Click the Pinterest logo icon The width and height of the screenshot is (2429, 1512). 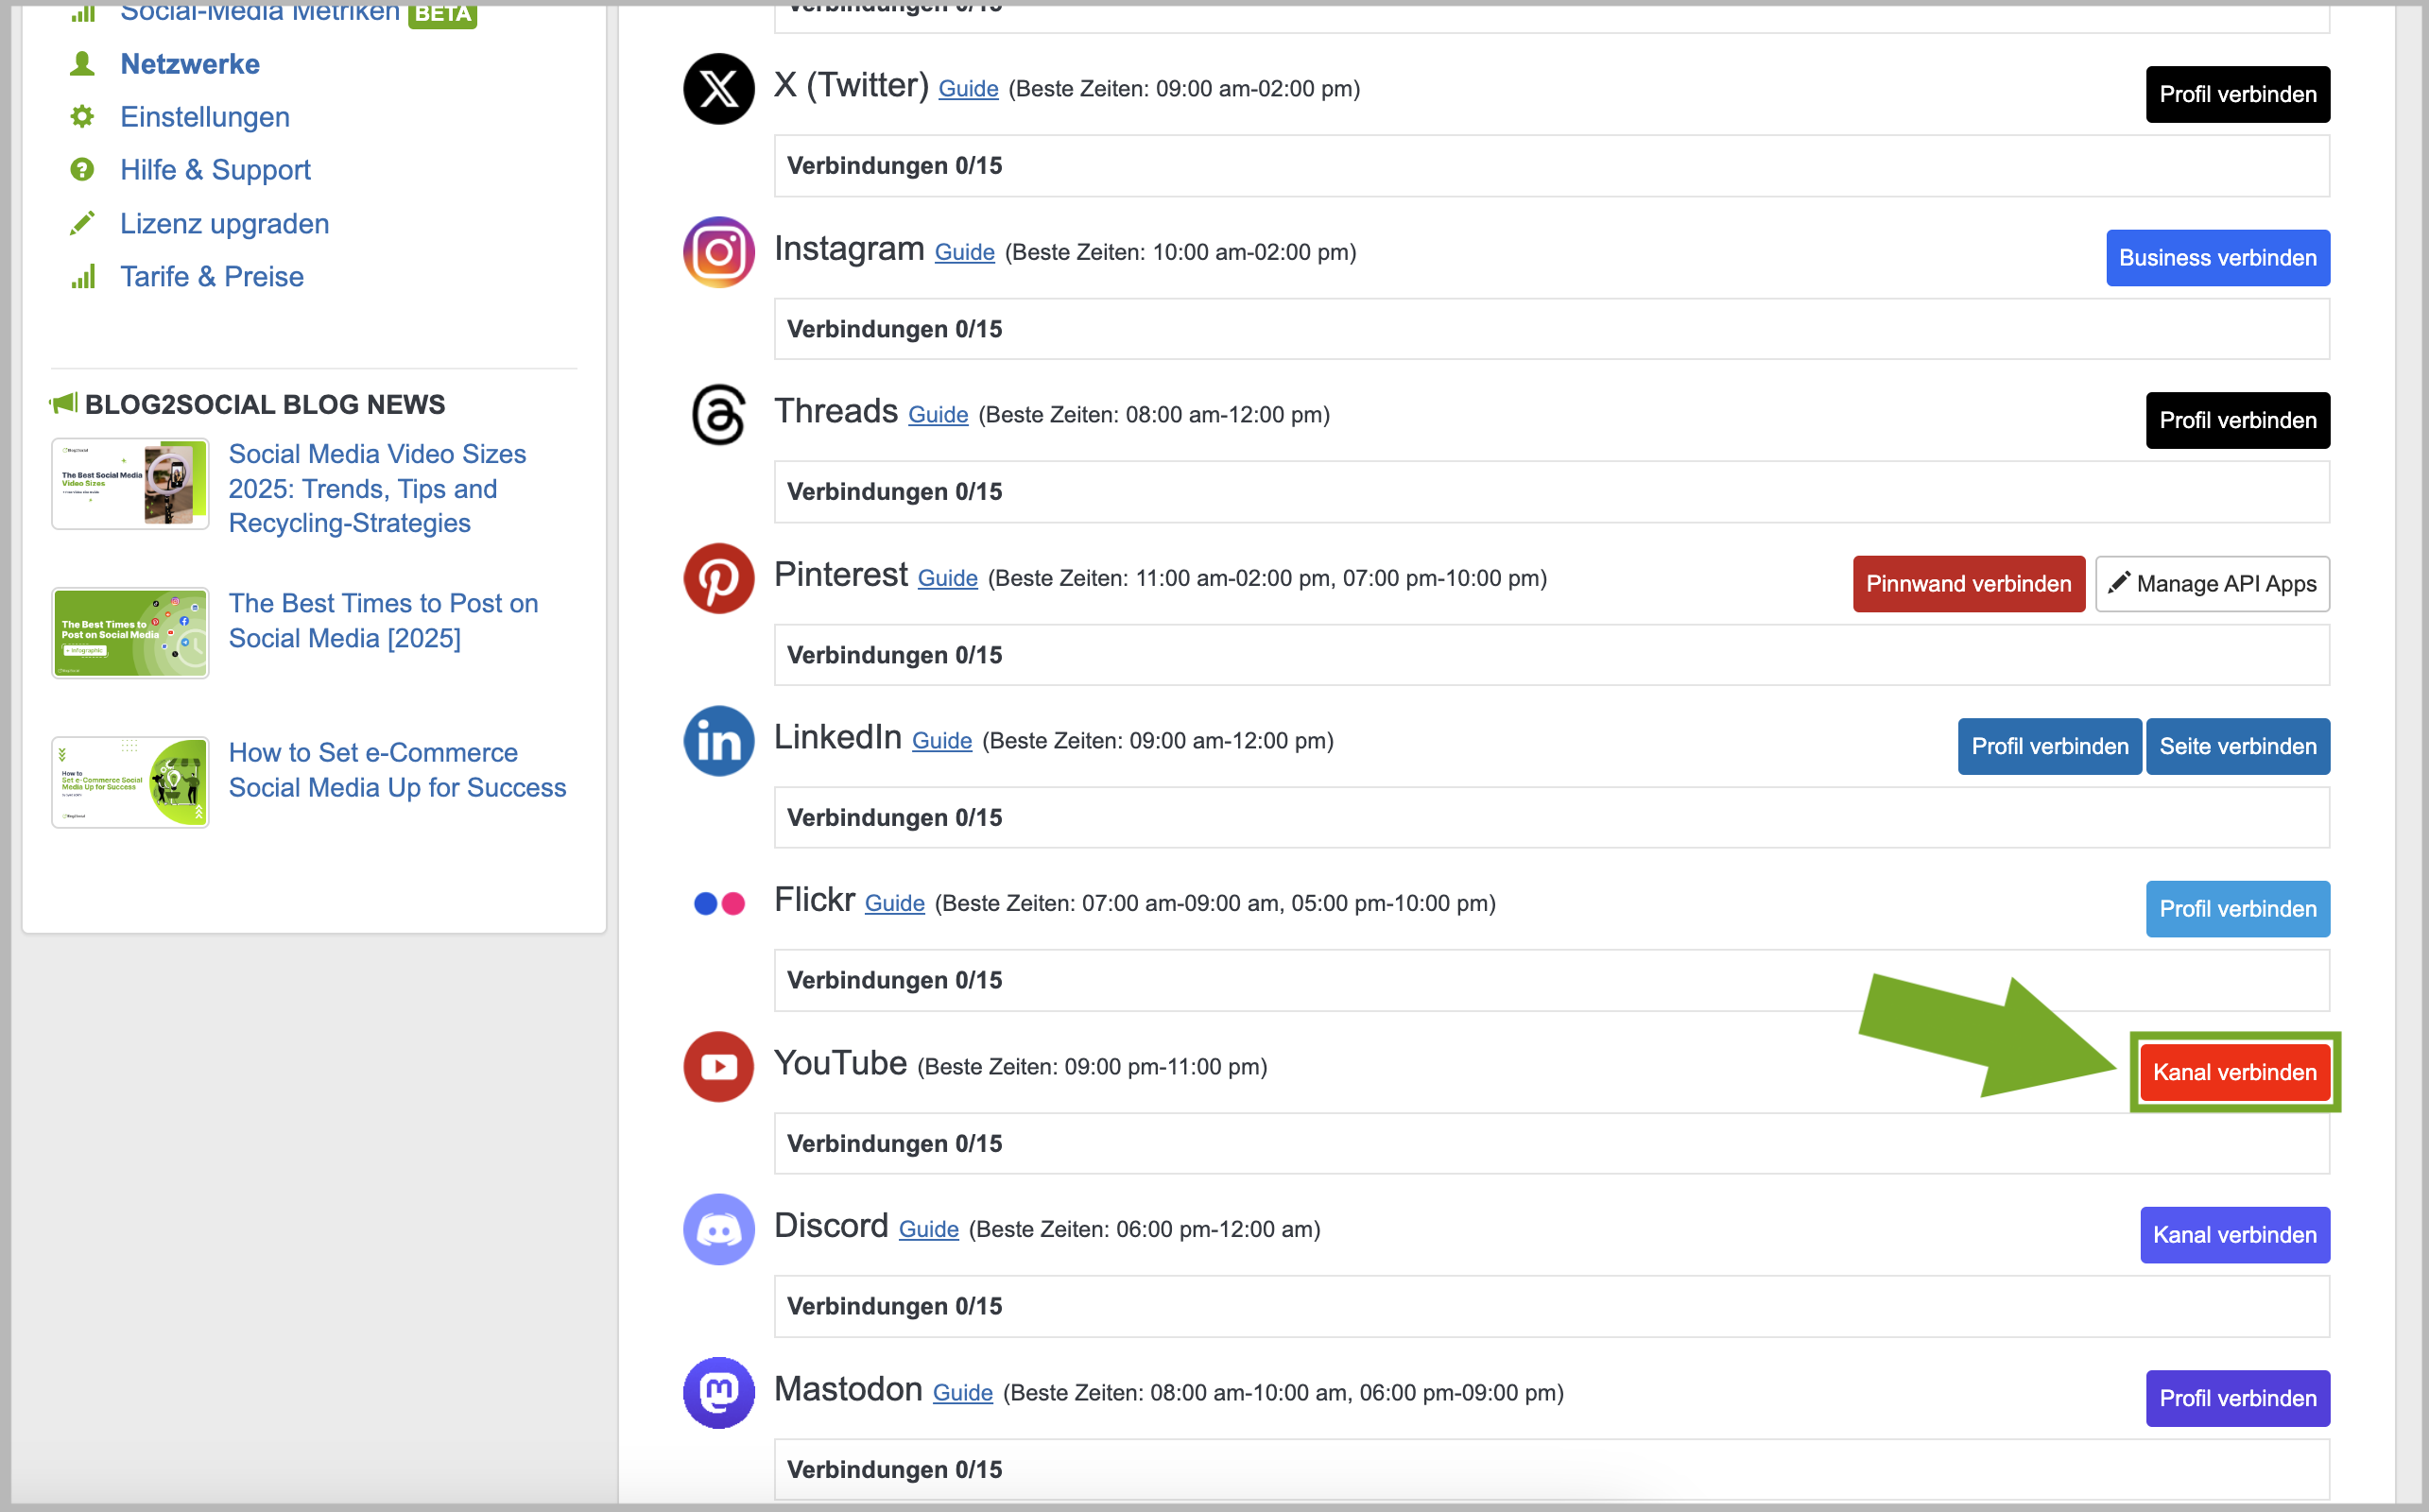(718, 578)
